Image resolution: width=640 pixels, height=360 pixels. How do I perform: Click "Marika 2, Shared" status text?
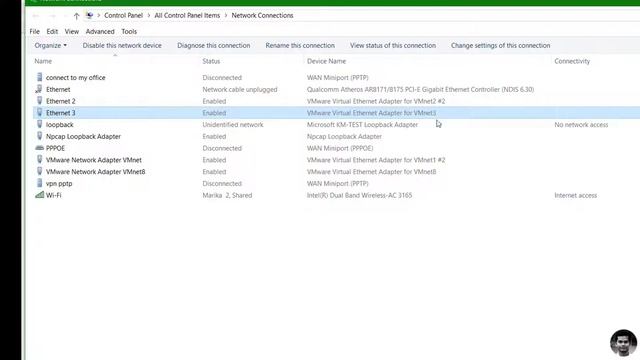point(227,196)
